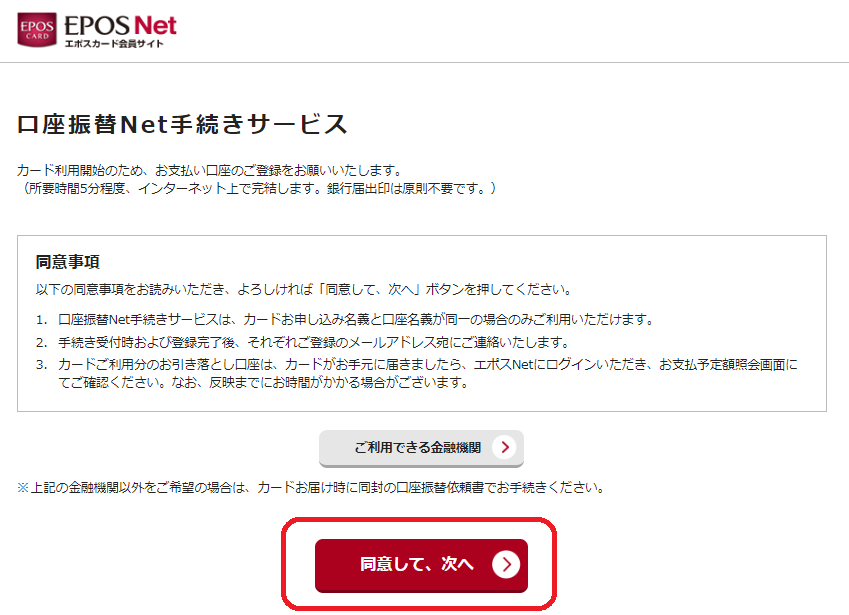Click the white arrow circle in 同意して、次へ
Screen dimensions: 849x615
tap(506, 565)
